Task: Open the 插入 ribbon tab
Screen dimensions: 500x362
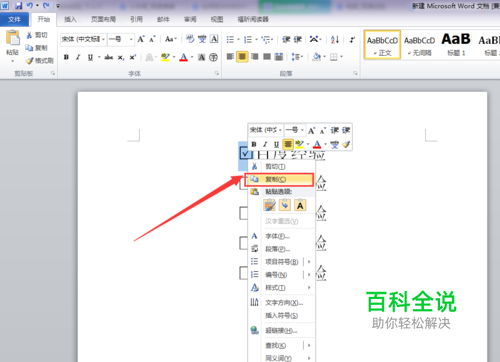Action: [x=70, y=19]
